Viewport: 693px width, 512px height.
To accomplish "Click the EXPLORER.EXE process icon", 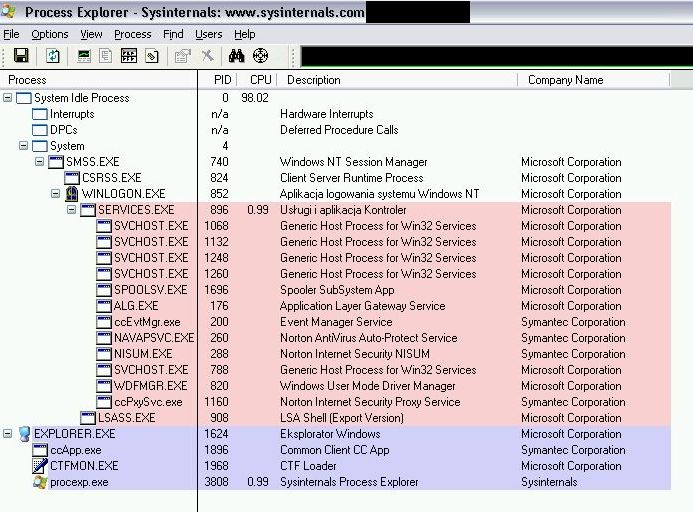I will (x=24, y=434).
